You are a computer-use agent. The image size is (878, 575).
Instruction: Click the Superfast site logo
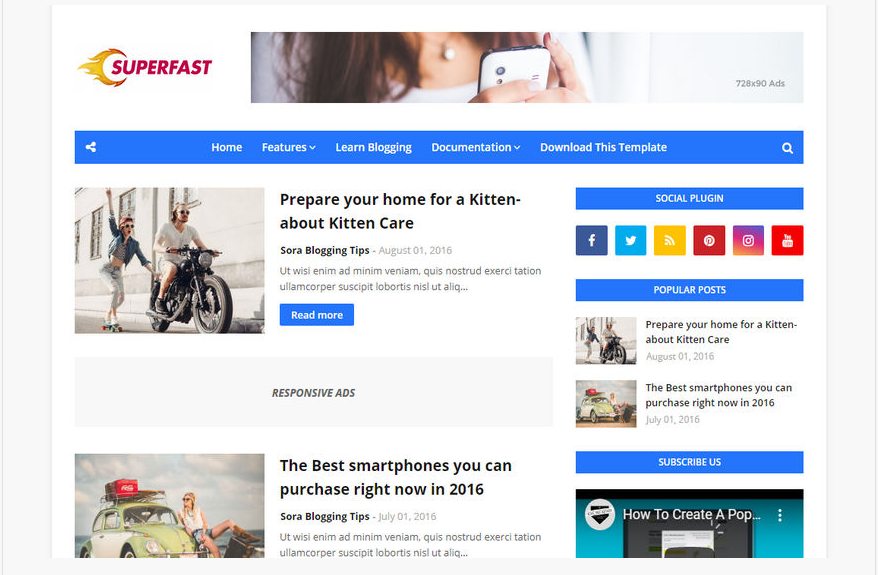click(x=145, y=67)
